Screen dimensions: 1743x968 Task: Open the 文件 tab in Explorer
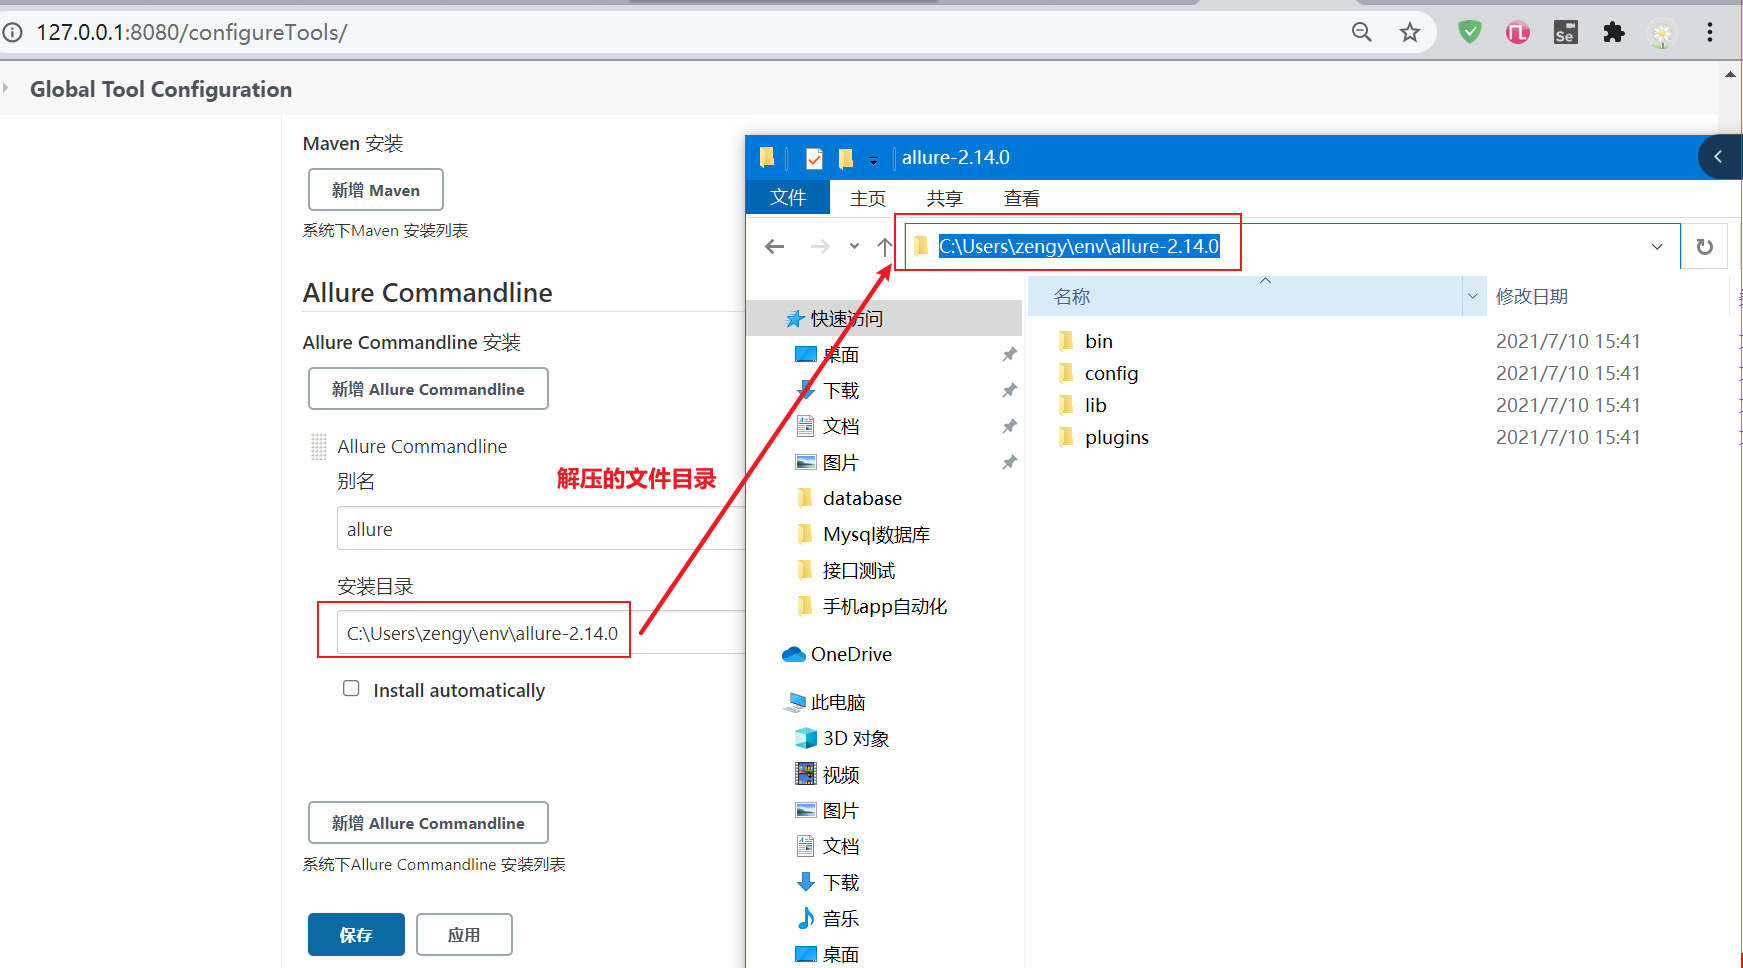(x=788, y=198)
